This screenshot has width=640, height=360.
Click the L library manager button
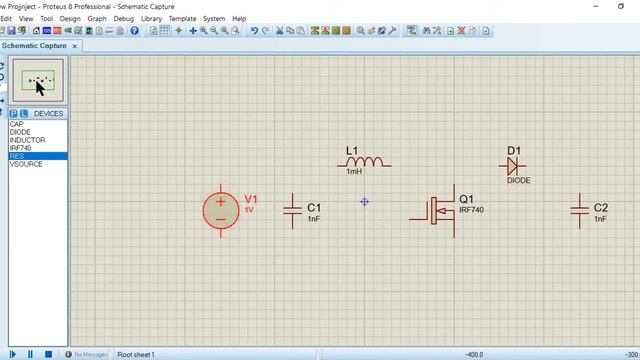[x=24, y=113]
